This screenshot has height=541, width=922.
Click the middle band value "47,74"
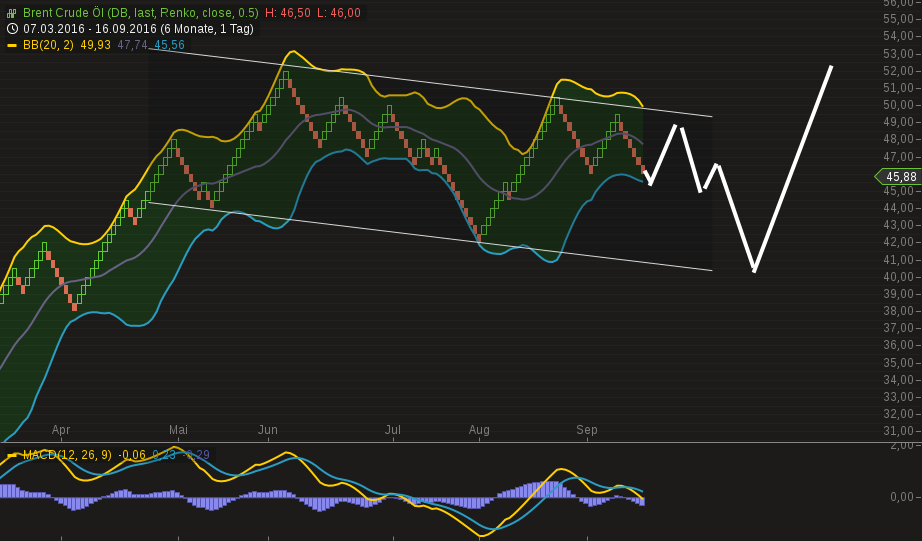coord(132,45)
